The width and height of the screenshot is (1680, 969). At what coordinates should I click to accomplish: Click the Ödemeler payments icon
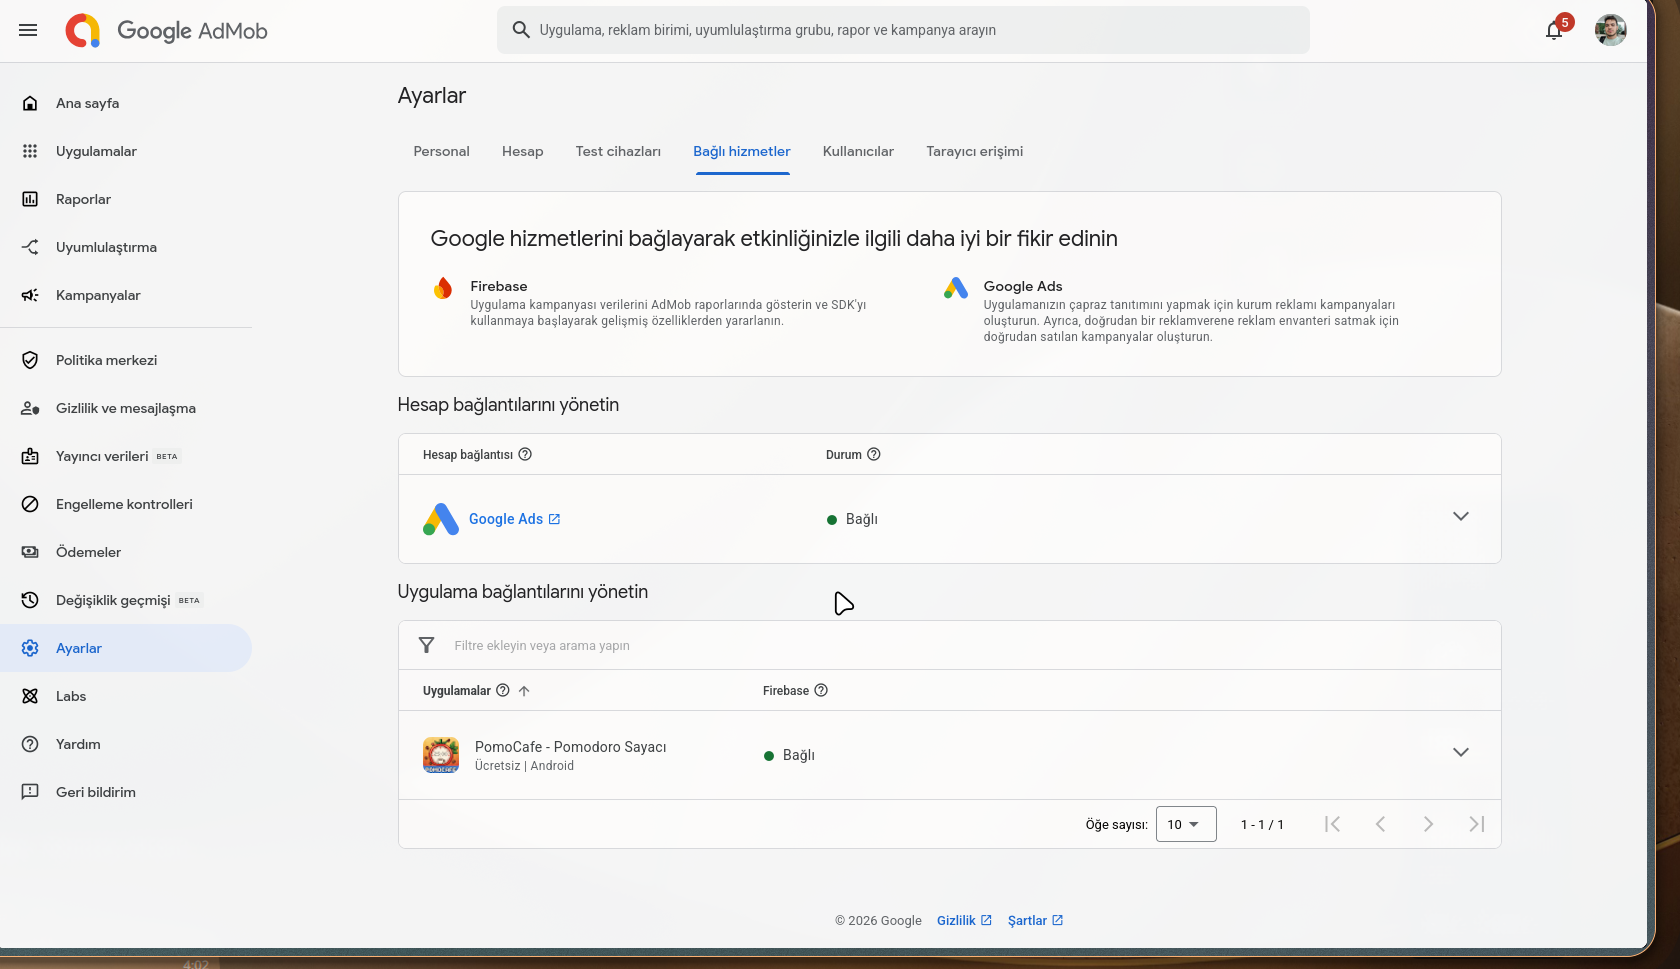(30, 552)
